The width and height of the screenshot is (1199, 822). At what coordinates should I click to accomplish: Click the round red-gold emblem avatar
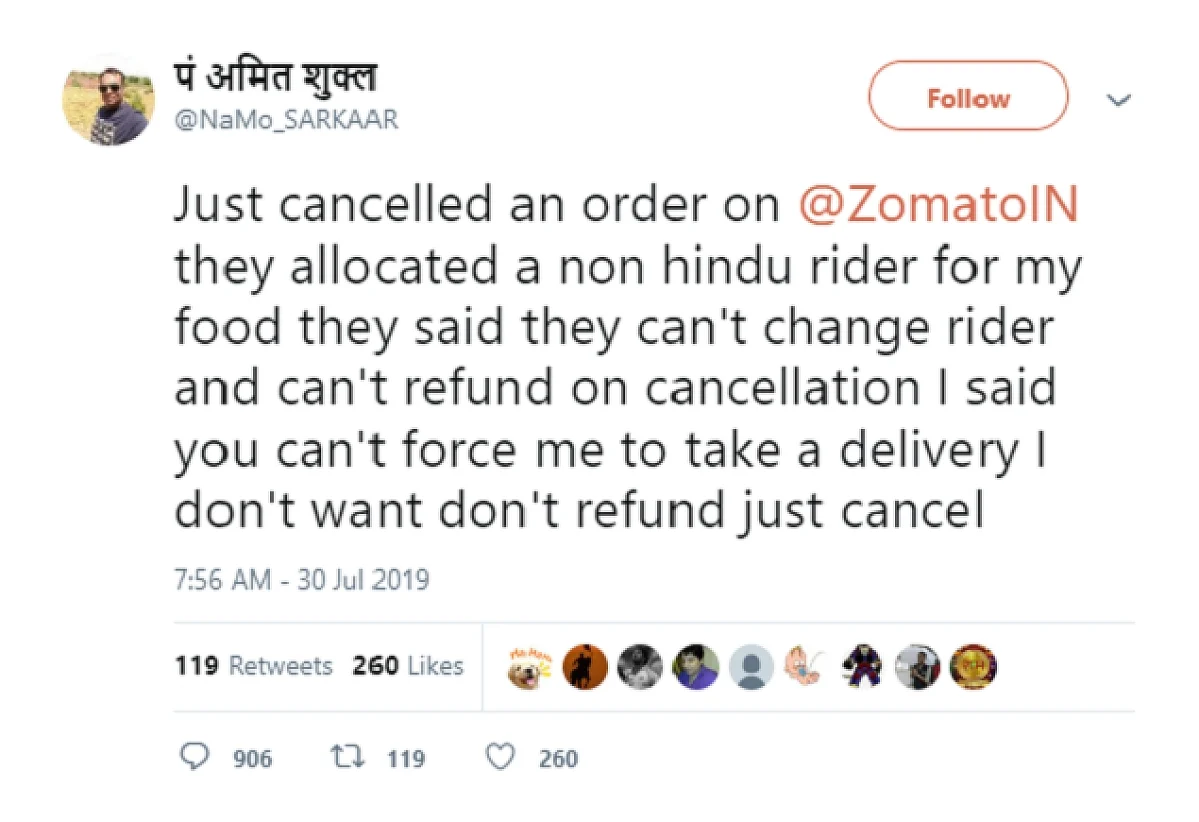973,667
